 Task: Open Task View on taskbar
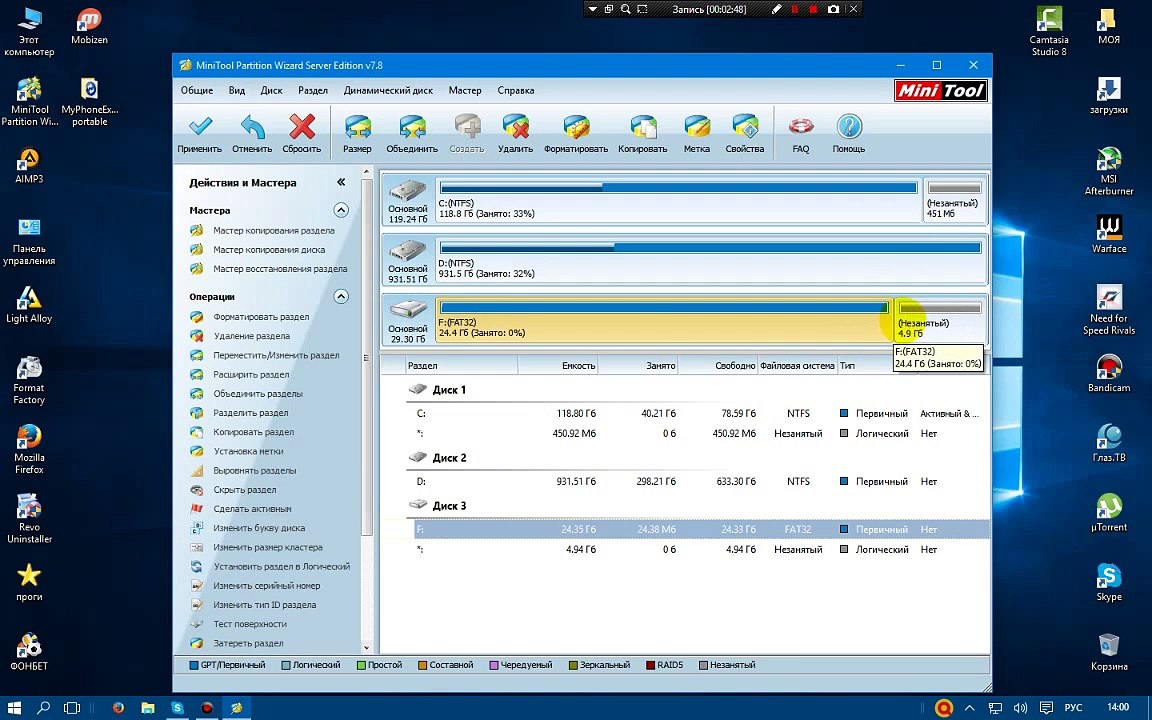pos(72,708)
